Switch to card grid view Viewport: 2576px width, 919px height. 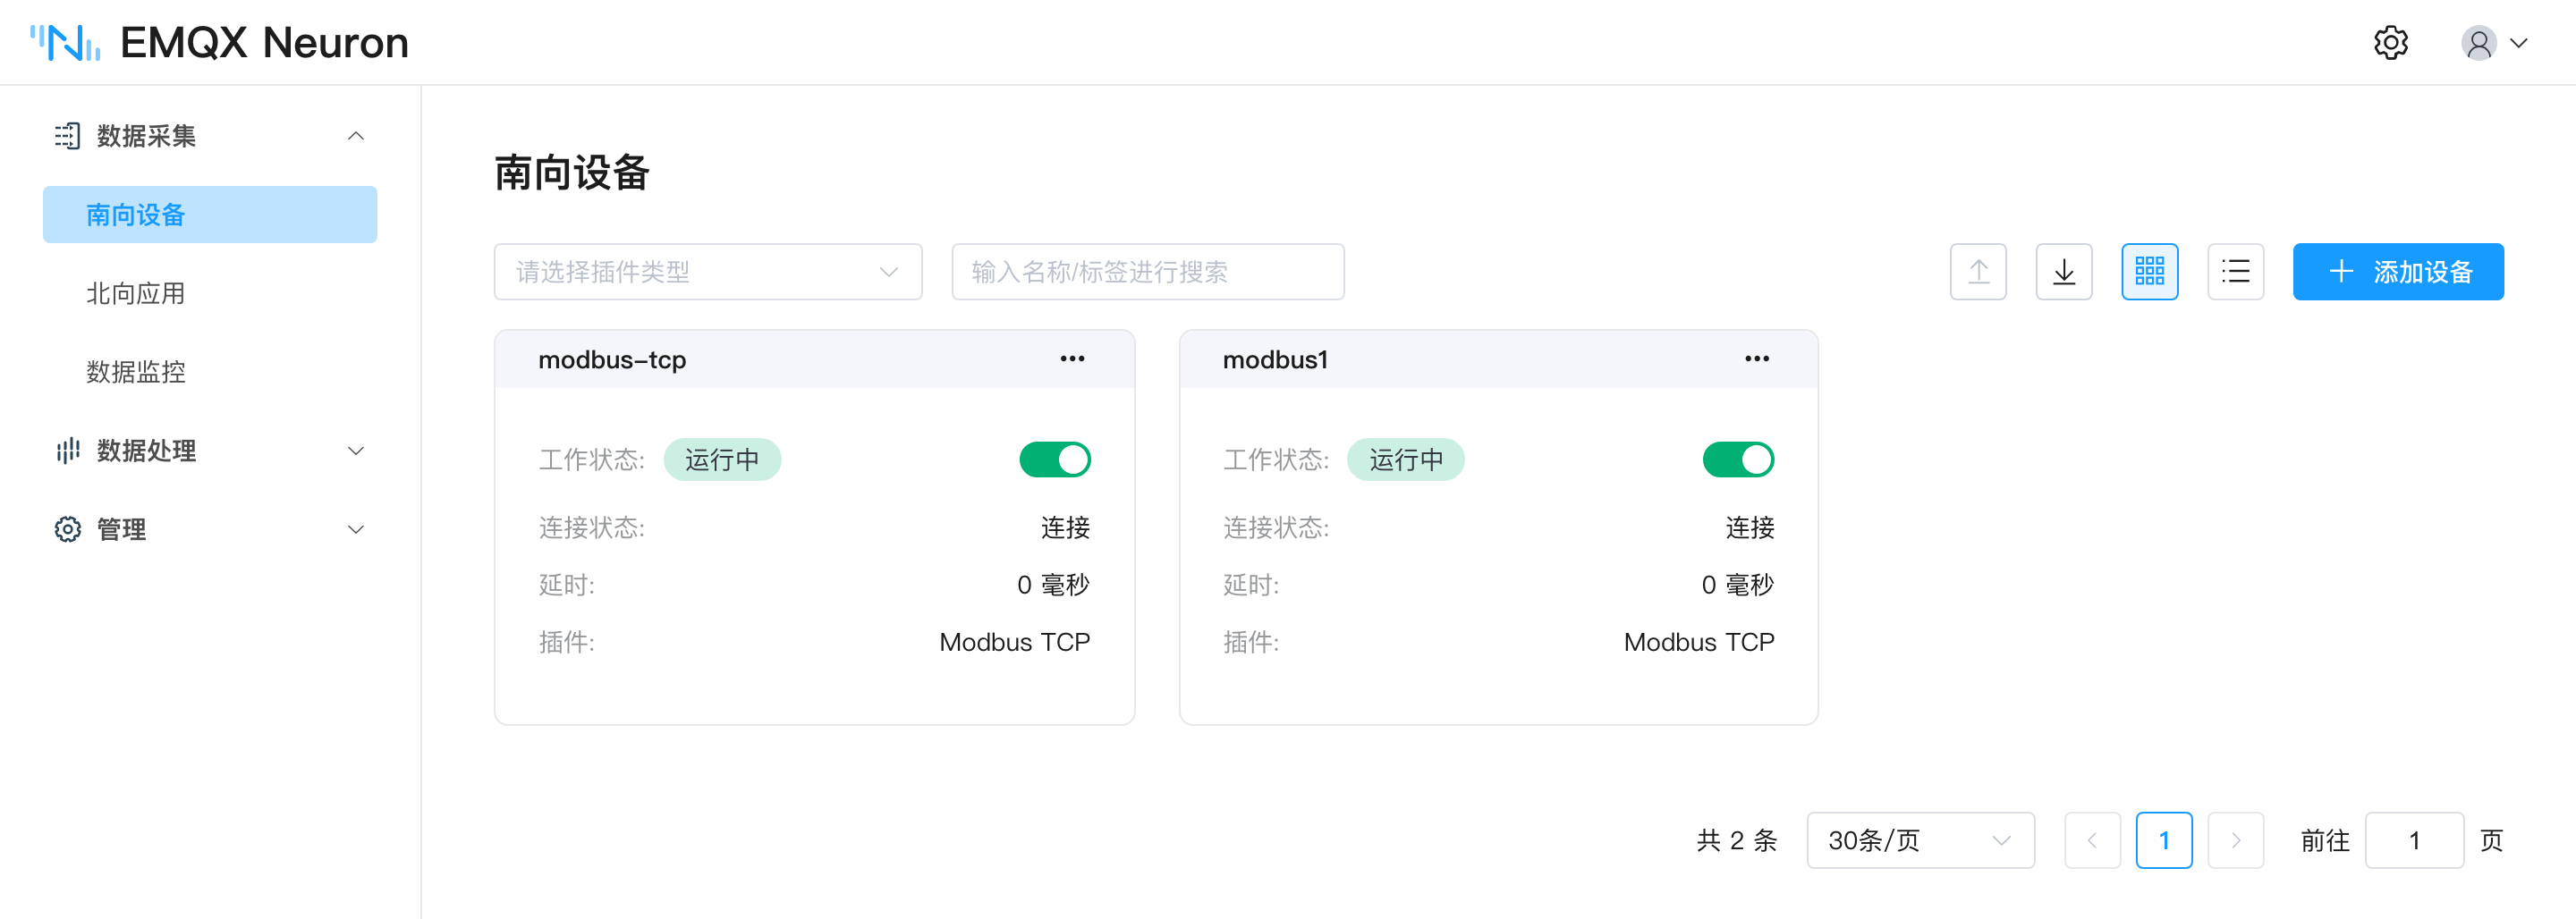[2150, 271]
